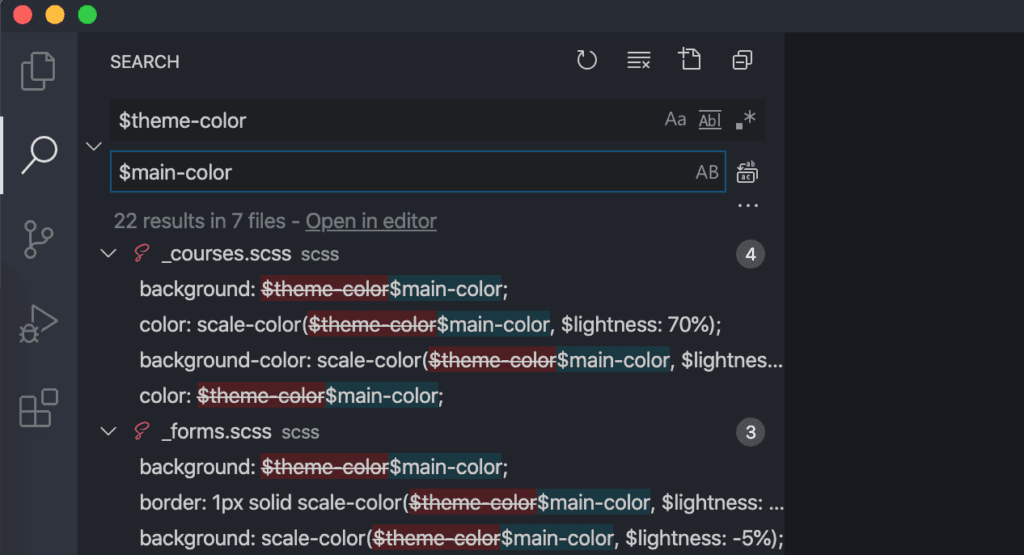The width and height of the screenshot is (1024, 555).
Task: Click the SEARCH panel title
Action: [144, 62]
